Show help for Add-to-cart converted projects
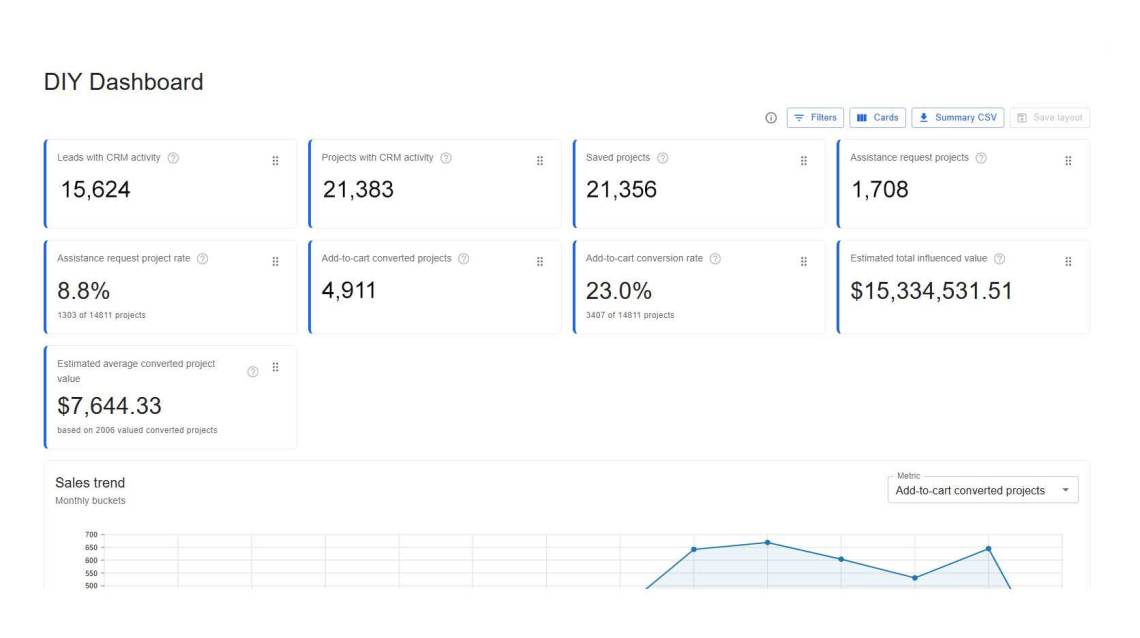The height and width of the screenshot is (638, 1140). (x=464, y=259)
